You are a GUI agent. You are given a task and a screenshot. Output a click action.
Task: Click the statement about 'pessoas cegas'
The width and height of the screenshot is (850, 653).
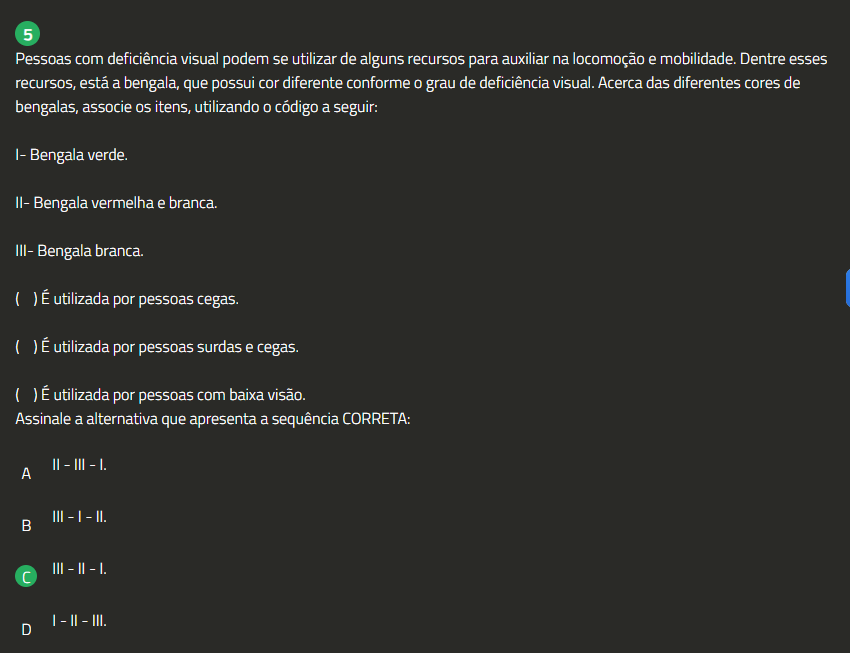pos(127,299)
